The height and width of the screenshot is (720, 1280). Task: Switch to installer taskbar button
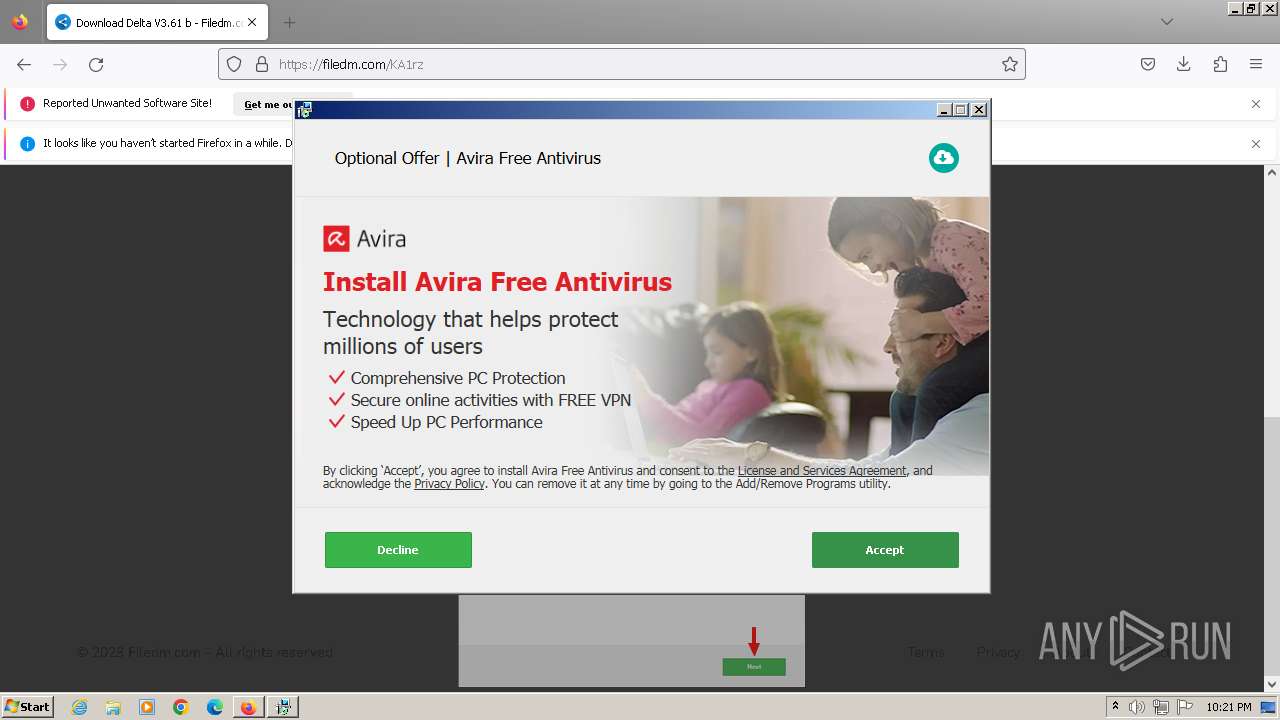(x=284, y=707)
